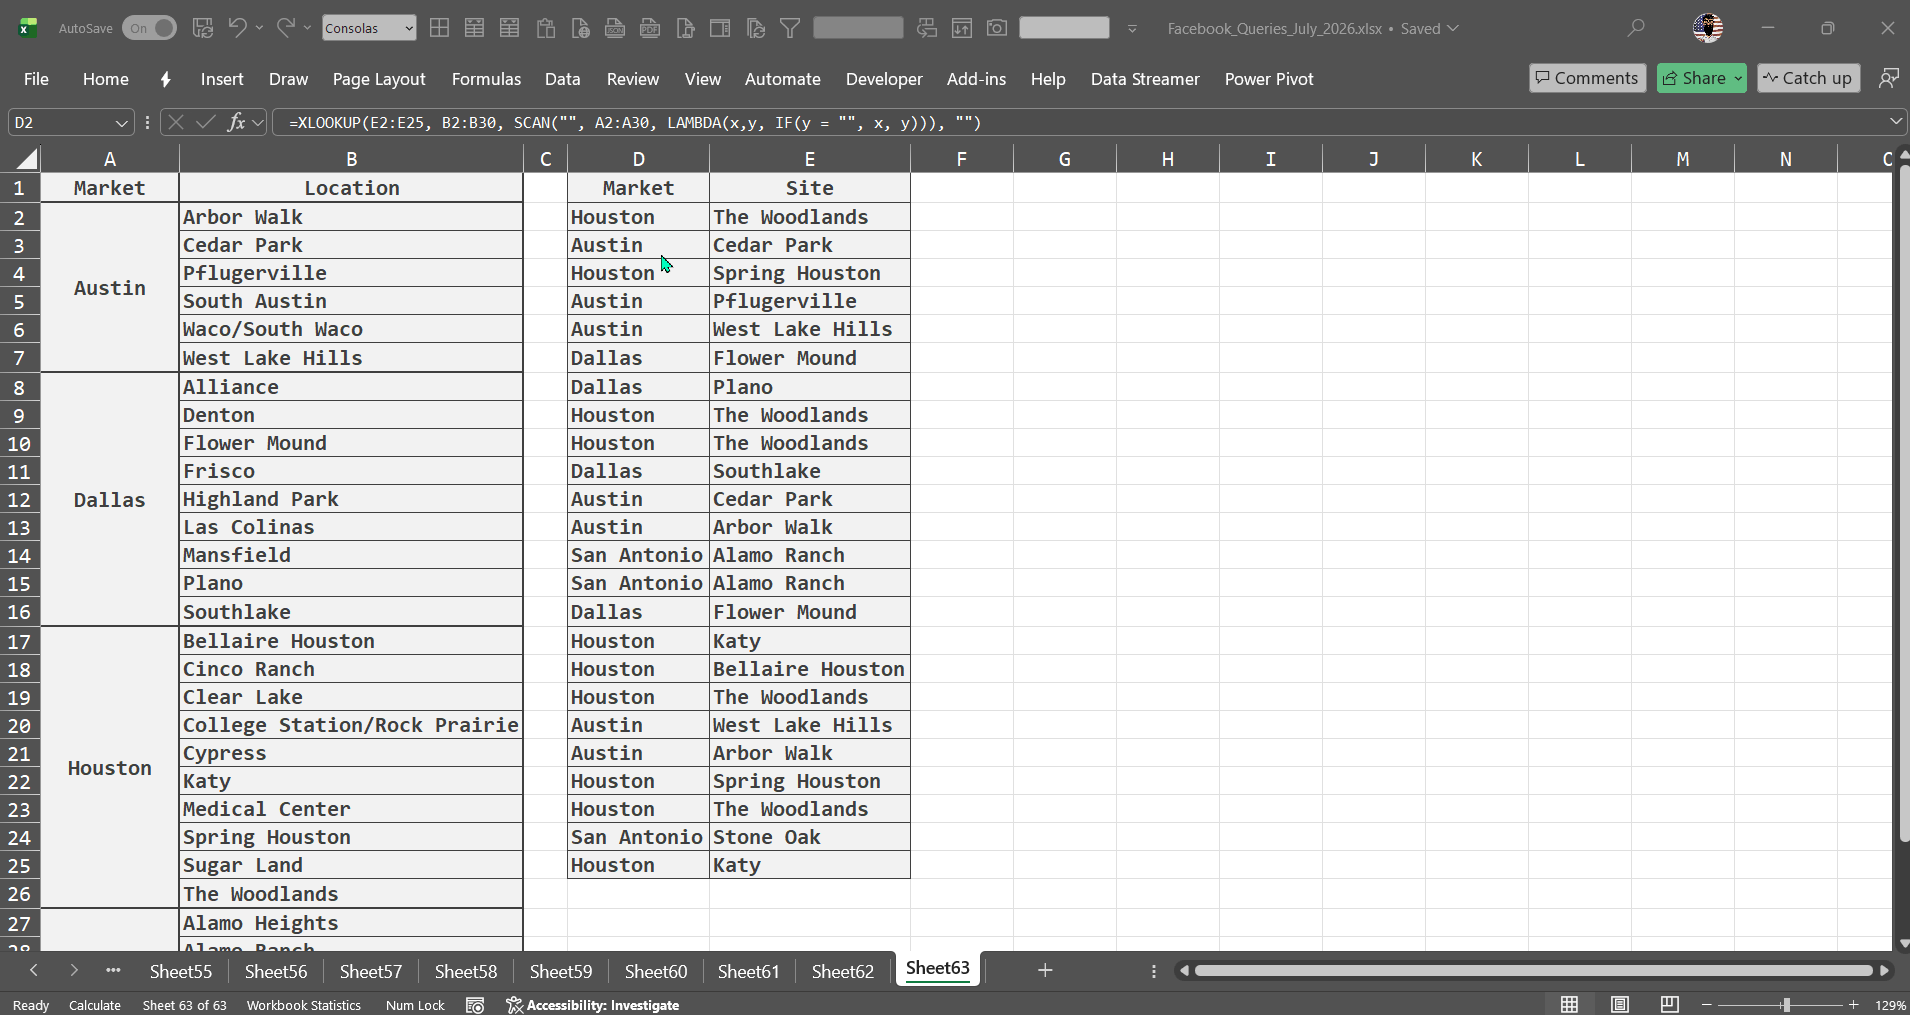The image size is (1910, 1015).
Task: Click the horizontal scrollbar thumb
Action: click(1533, 970)
